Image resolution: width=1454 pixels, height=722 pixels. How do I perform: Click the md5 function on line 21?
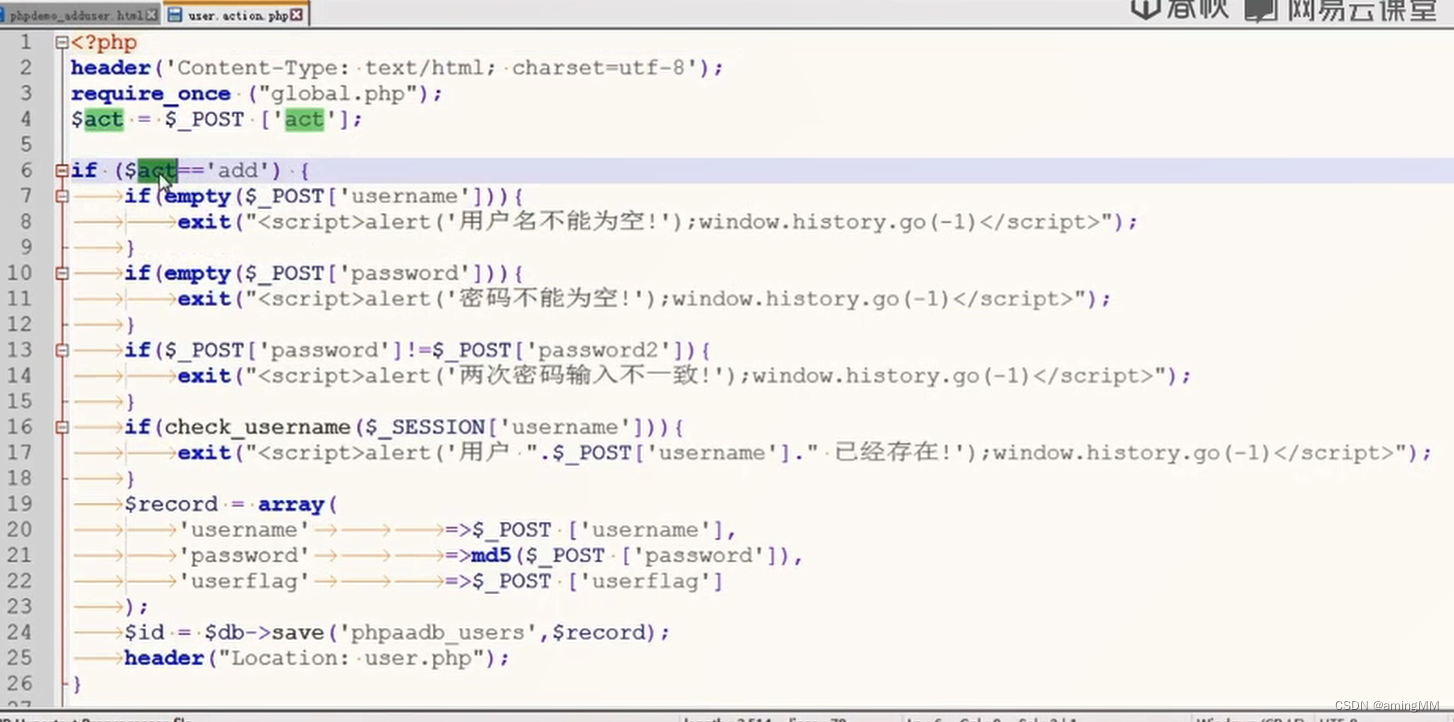[491, 556]
